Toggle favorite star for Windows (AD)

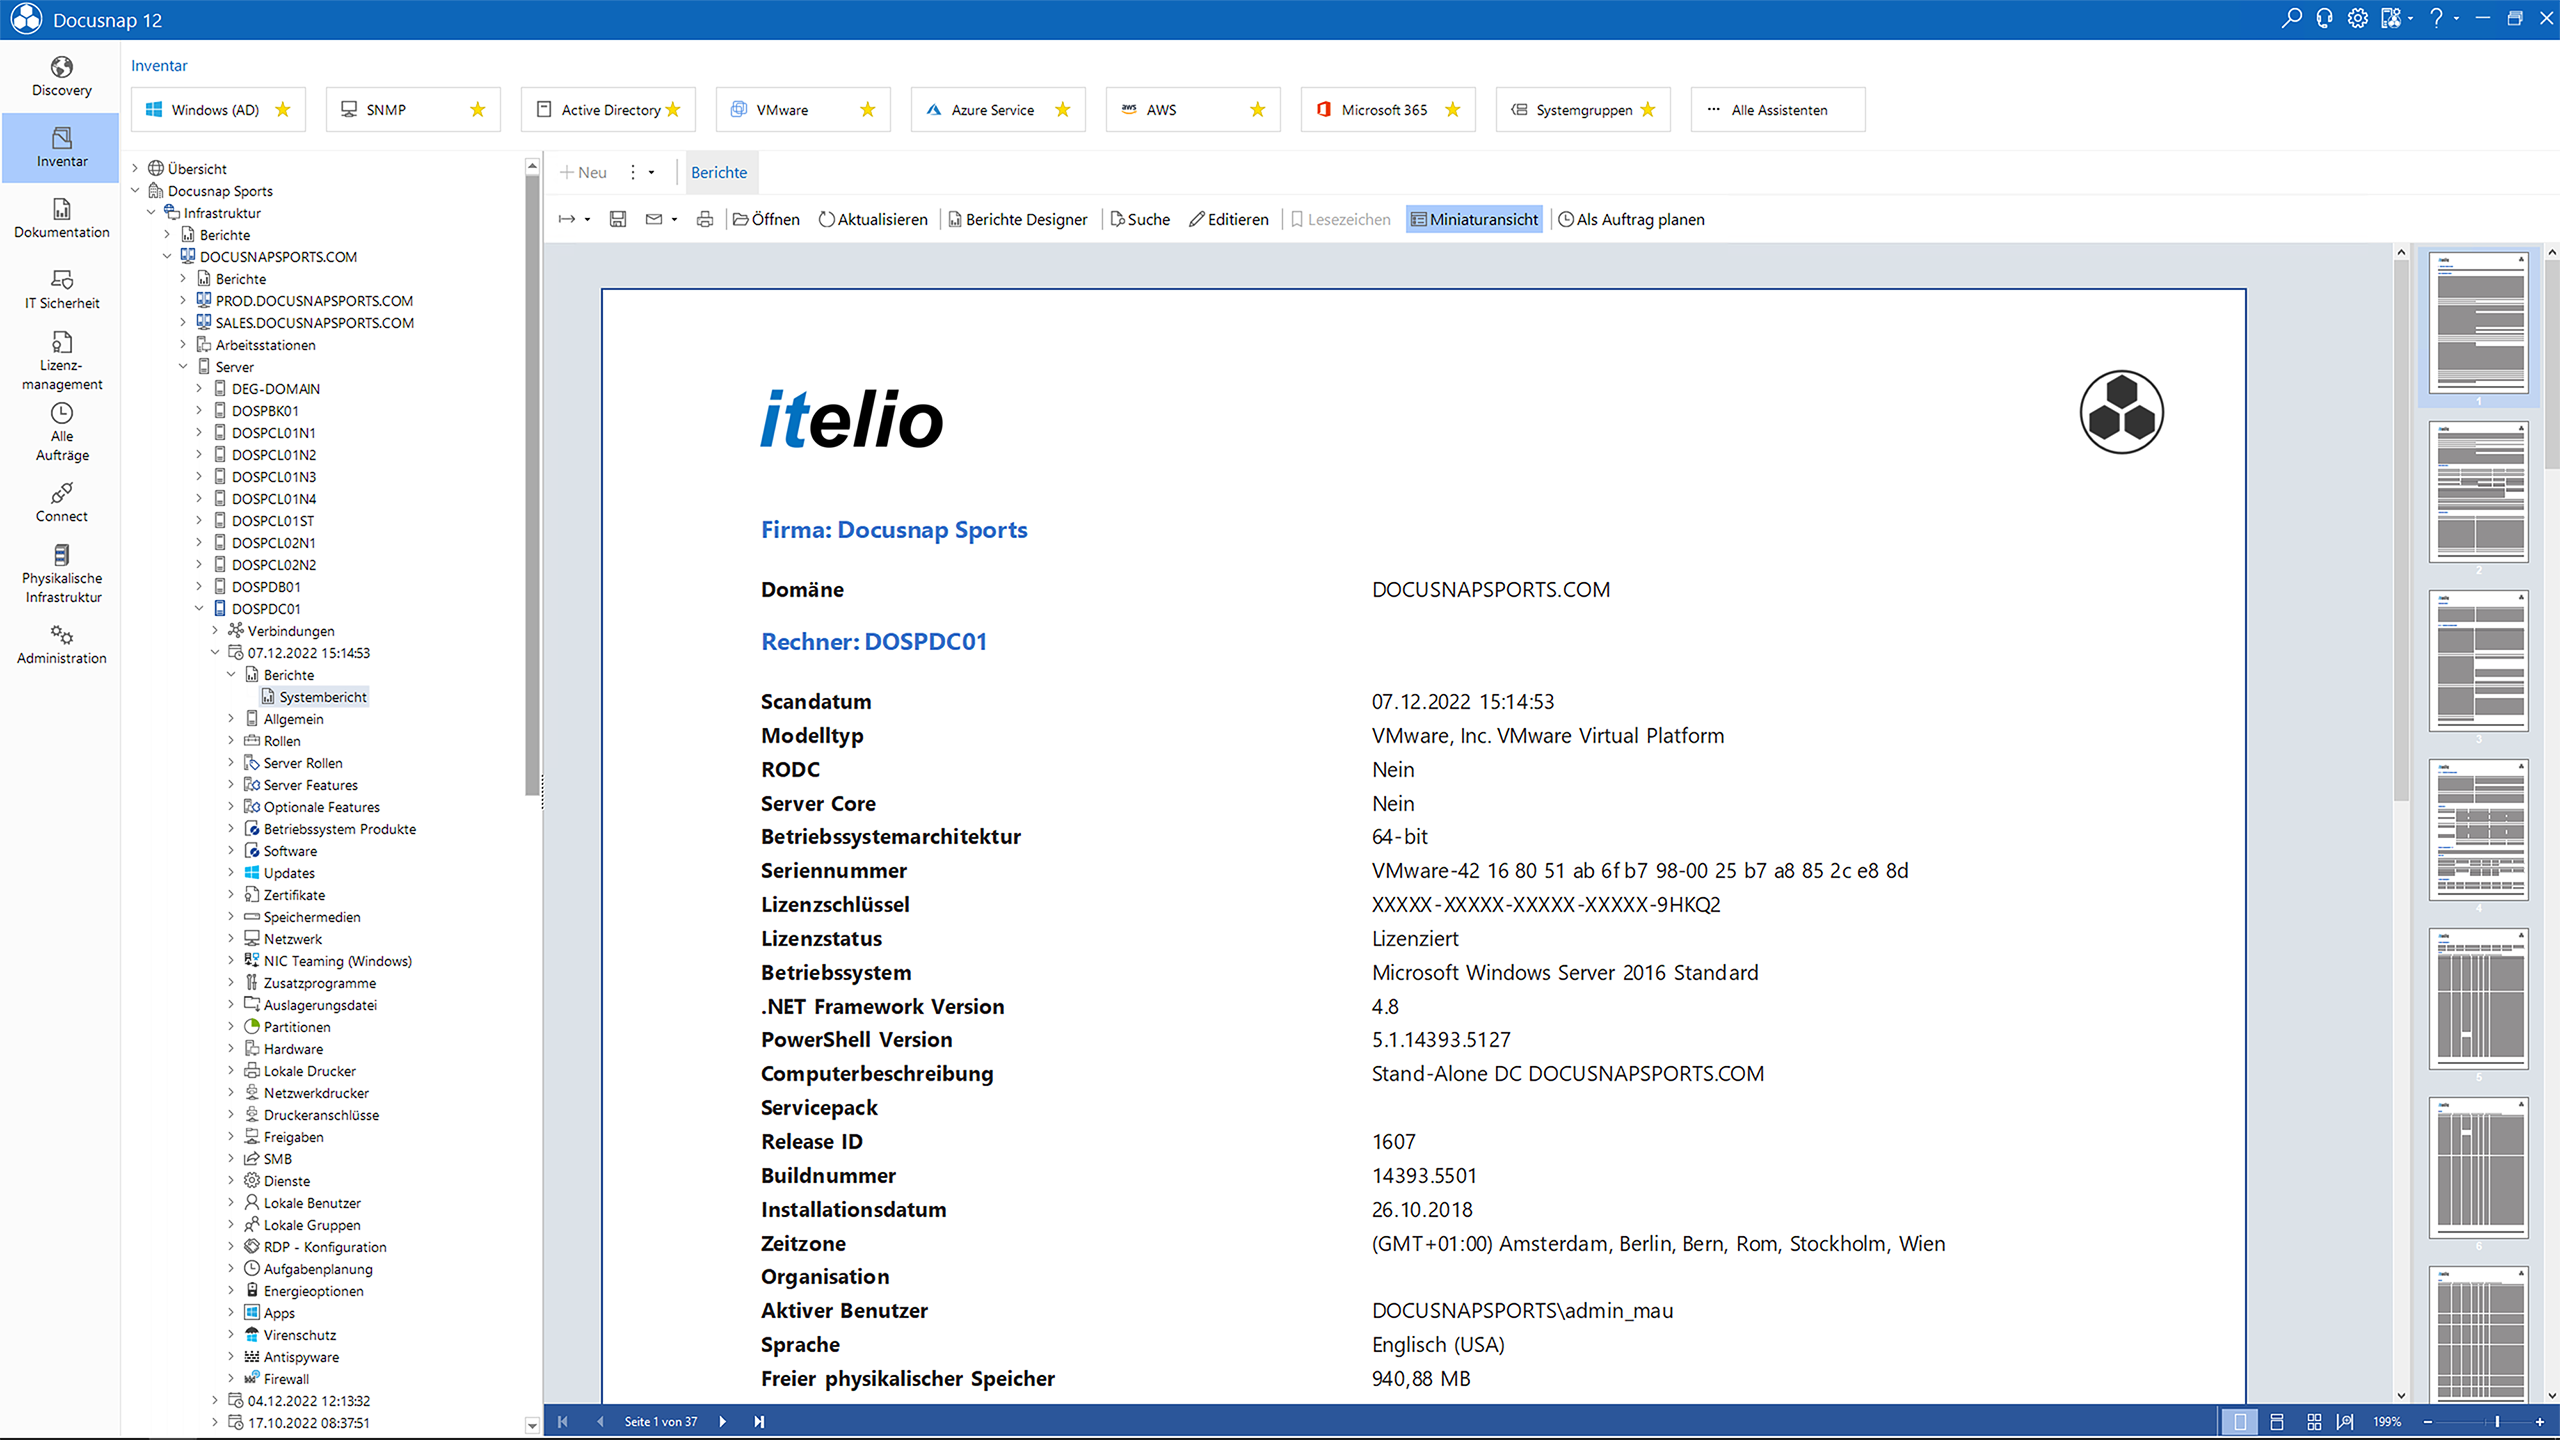coord(283,109)
